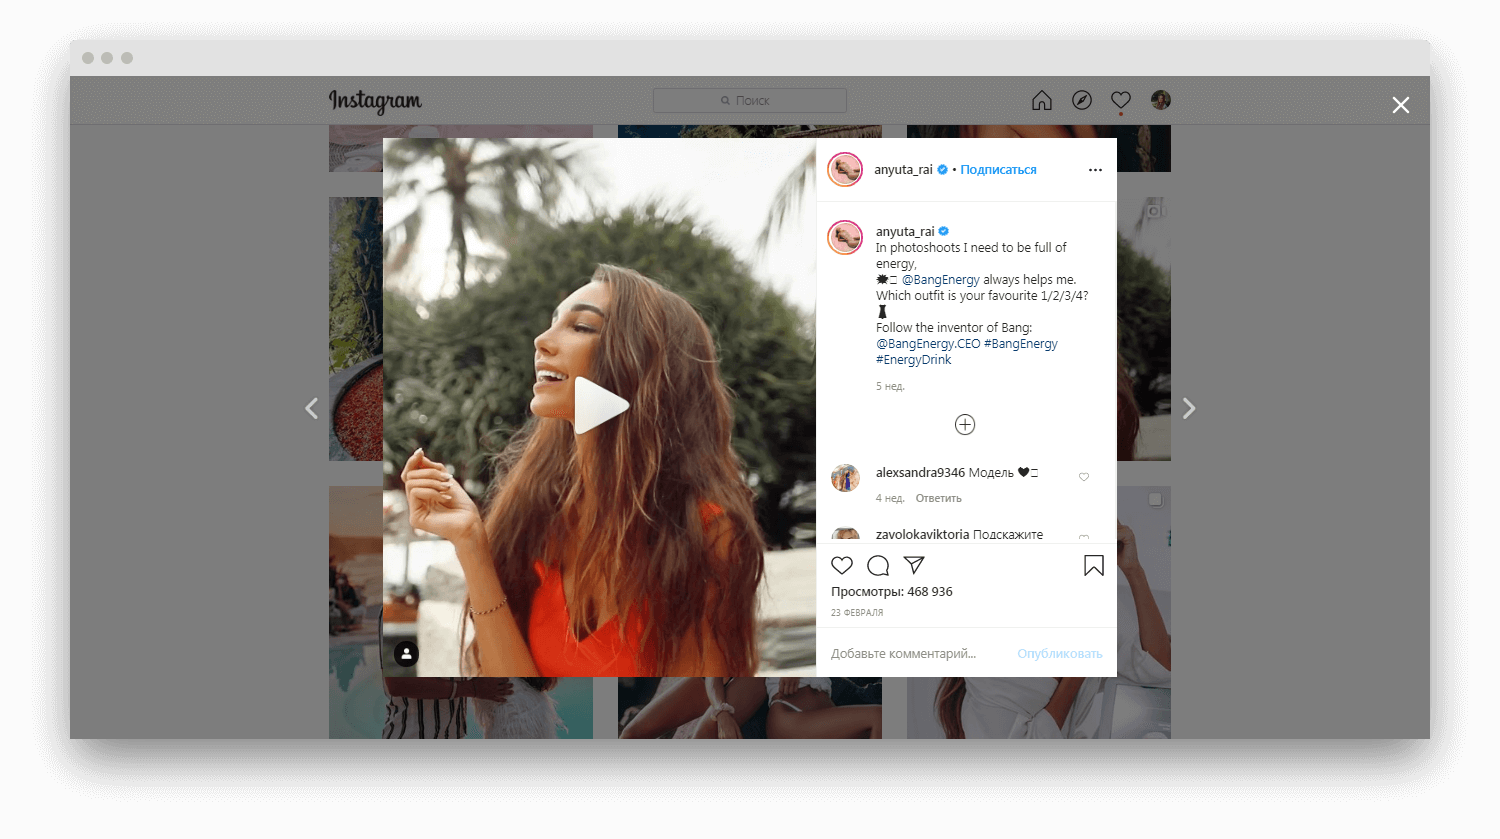Open alexsandra9346 profile name
Screen dimensions: 1500x839
click(x=920, y=473)
